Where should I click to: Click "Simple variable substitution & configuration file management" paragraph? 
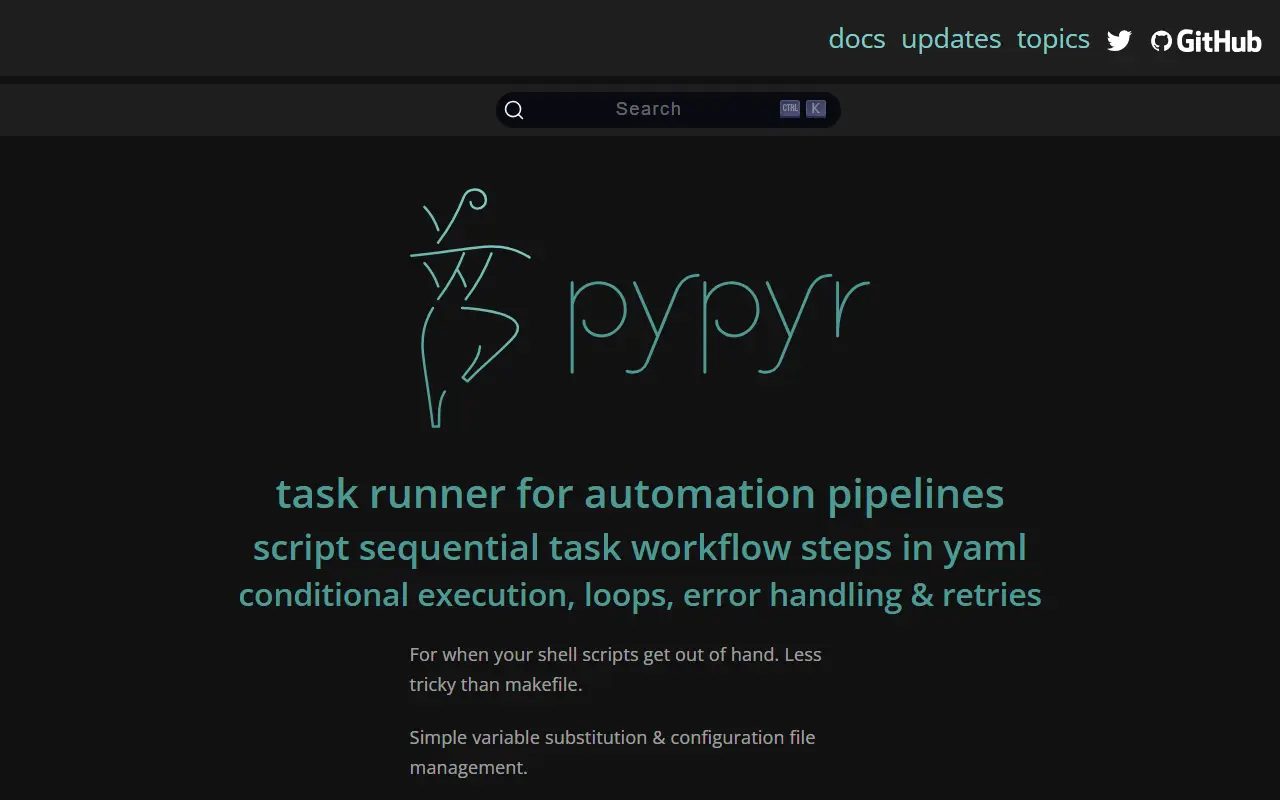click(x=612, y=752)
